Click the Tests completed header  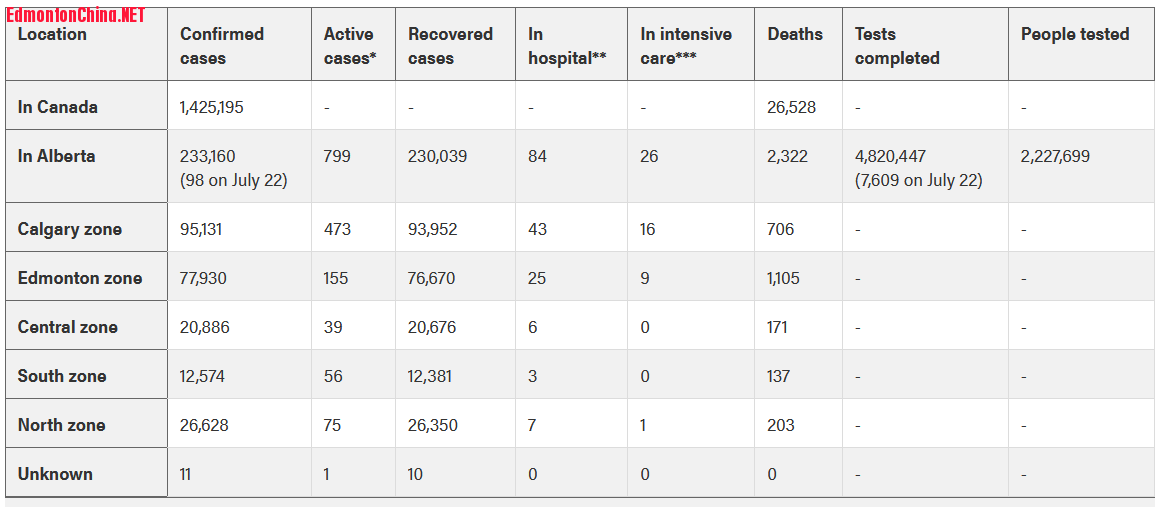click(x=897, y=46)
